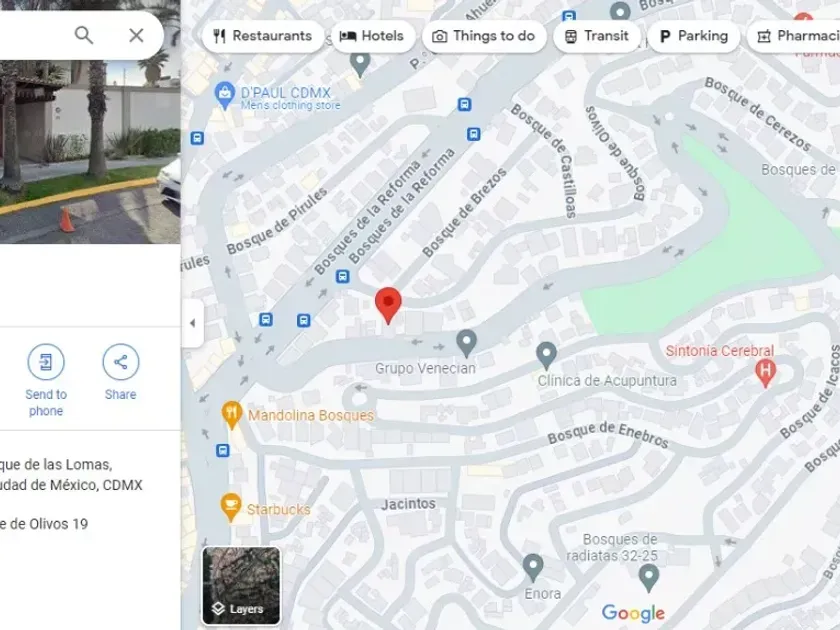
Task: Collapse the side panel arrow
Action: 192,323
